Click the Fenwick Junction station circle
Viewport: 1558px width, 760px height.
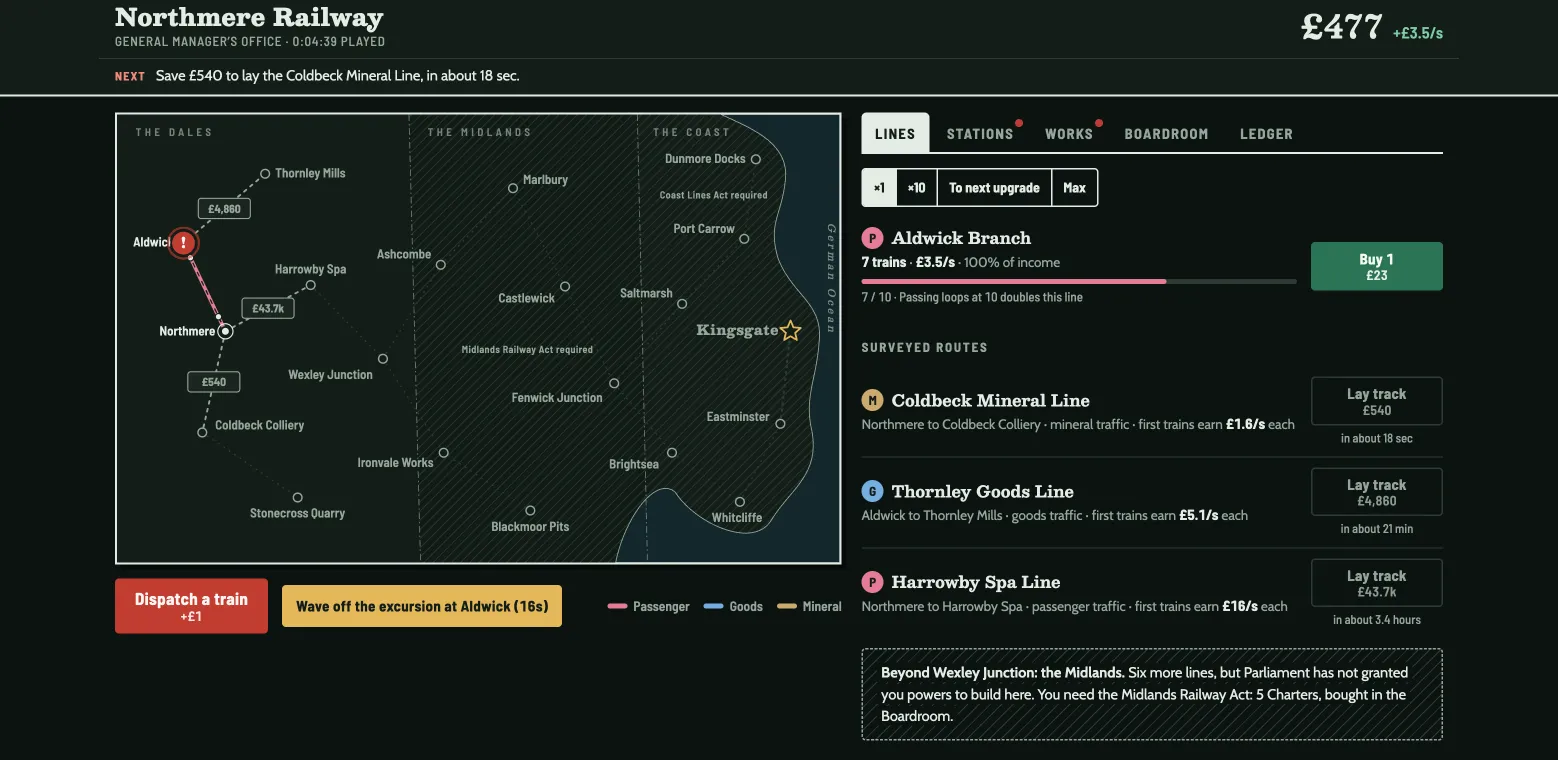[614, 383]
